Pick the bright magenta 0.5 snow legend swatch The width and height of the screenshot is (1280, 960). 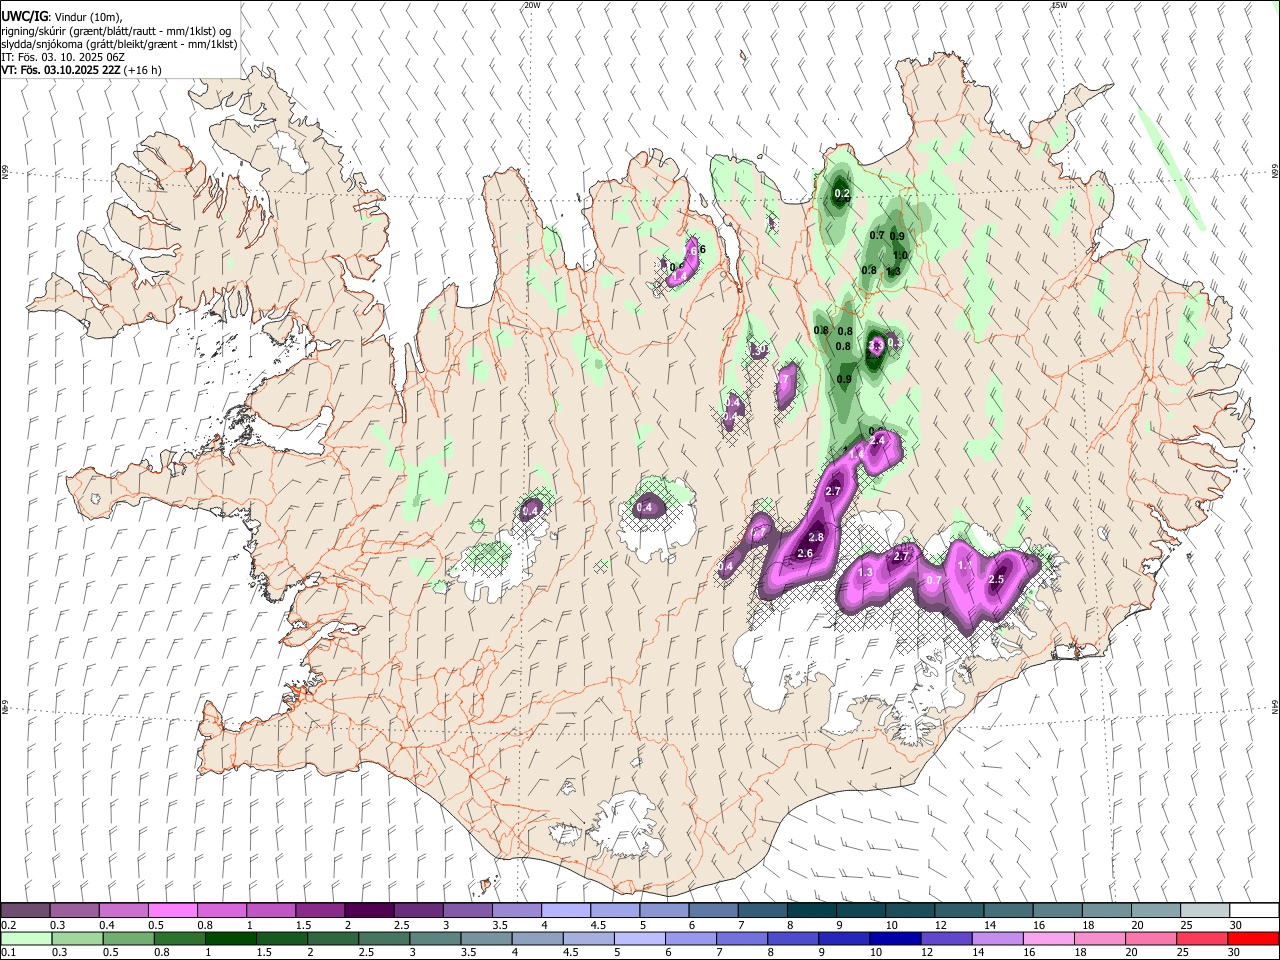coord(173,910)
